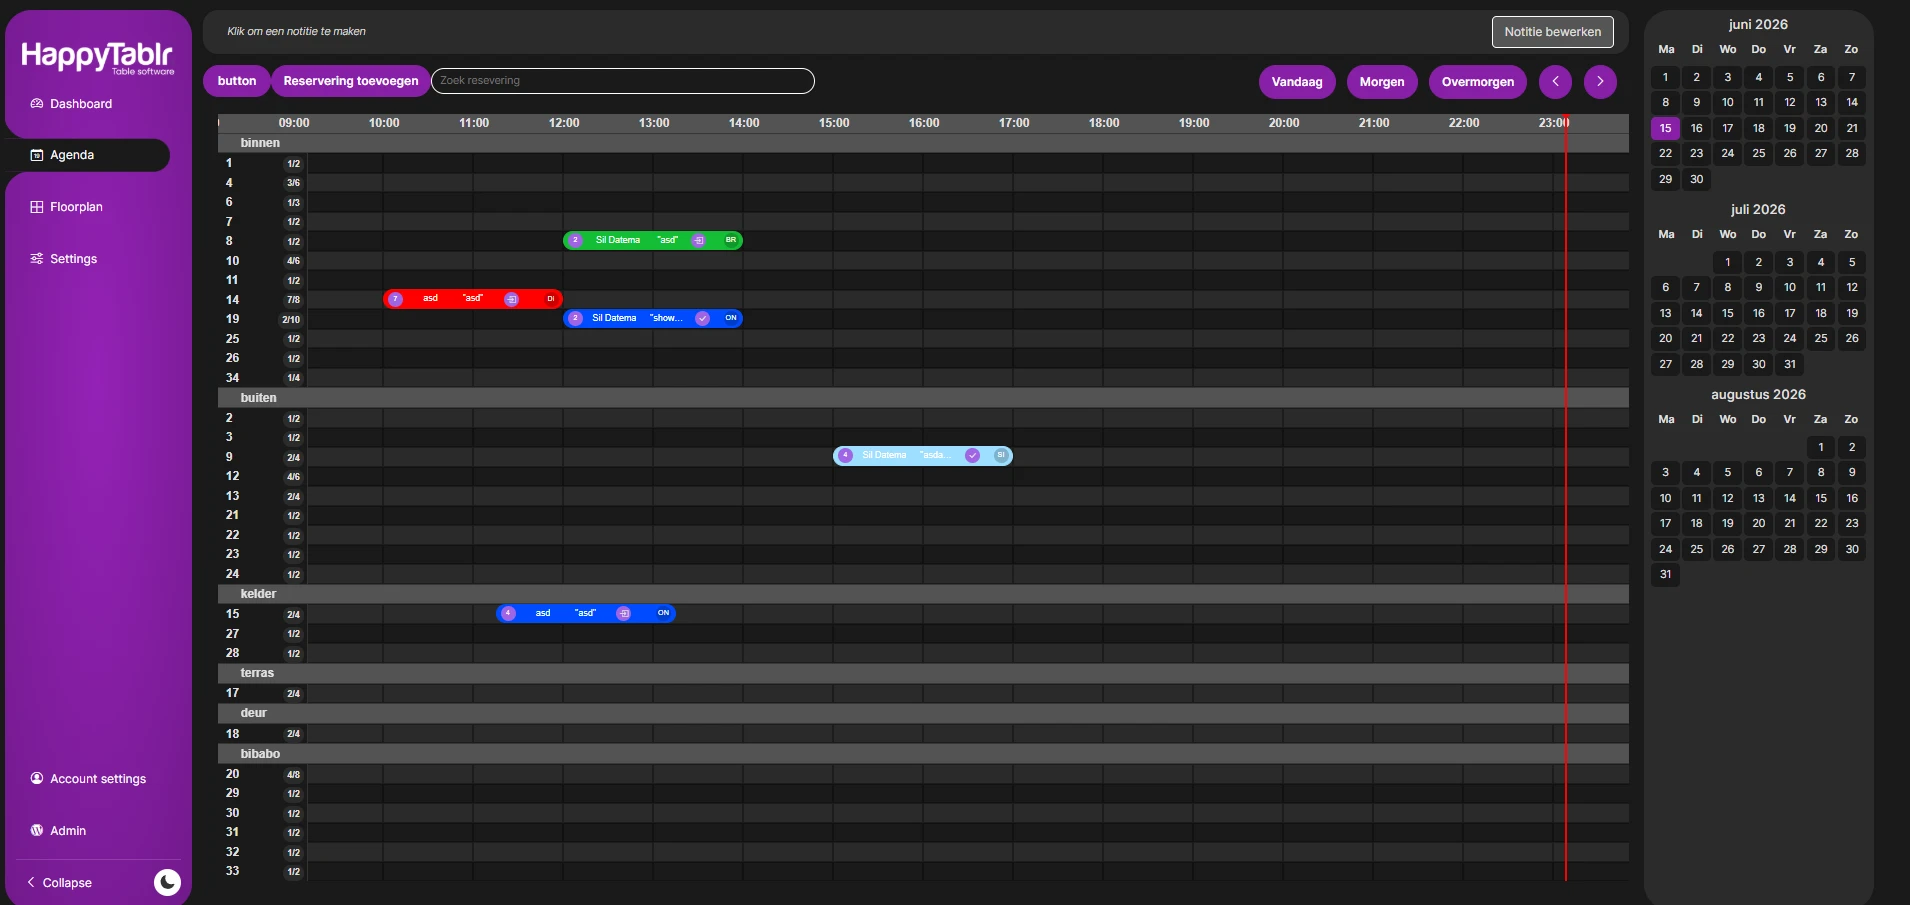Click table 33 row label
1910x905 pixels.
[233, 871]
